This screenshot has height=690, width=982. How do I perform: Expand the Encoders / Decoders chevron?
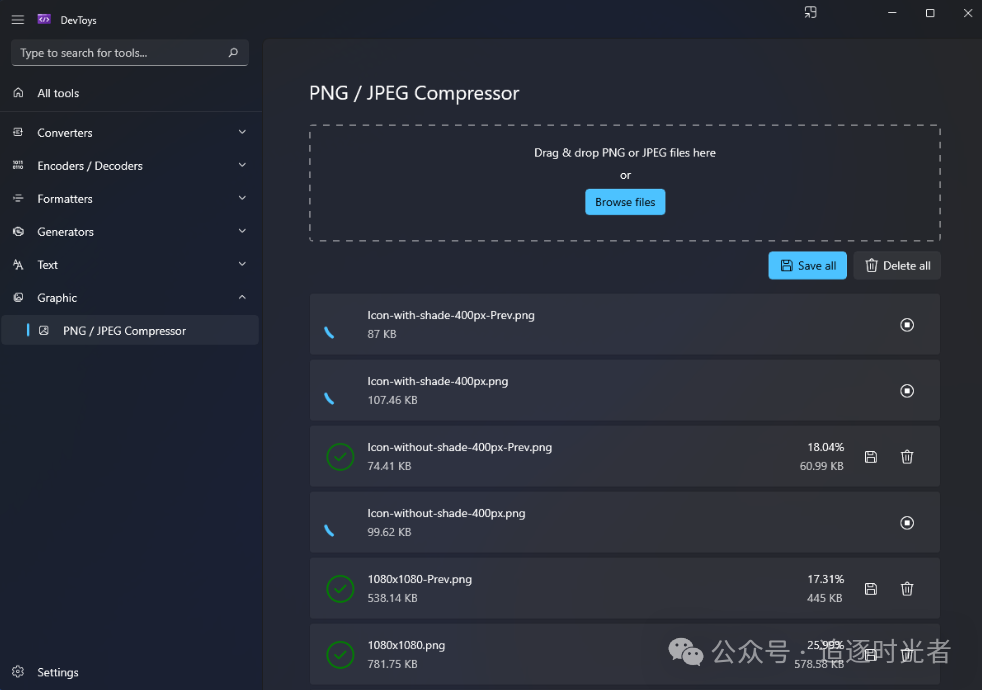[x=242, y=165]
